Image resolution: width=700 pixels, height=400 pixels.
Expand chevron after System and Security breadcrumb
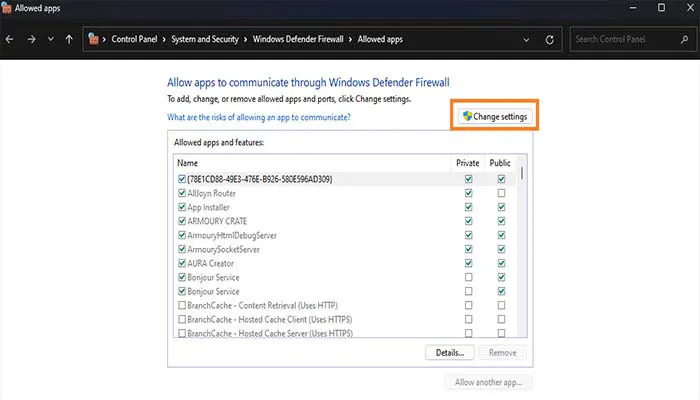coord(245,39)
